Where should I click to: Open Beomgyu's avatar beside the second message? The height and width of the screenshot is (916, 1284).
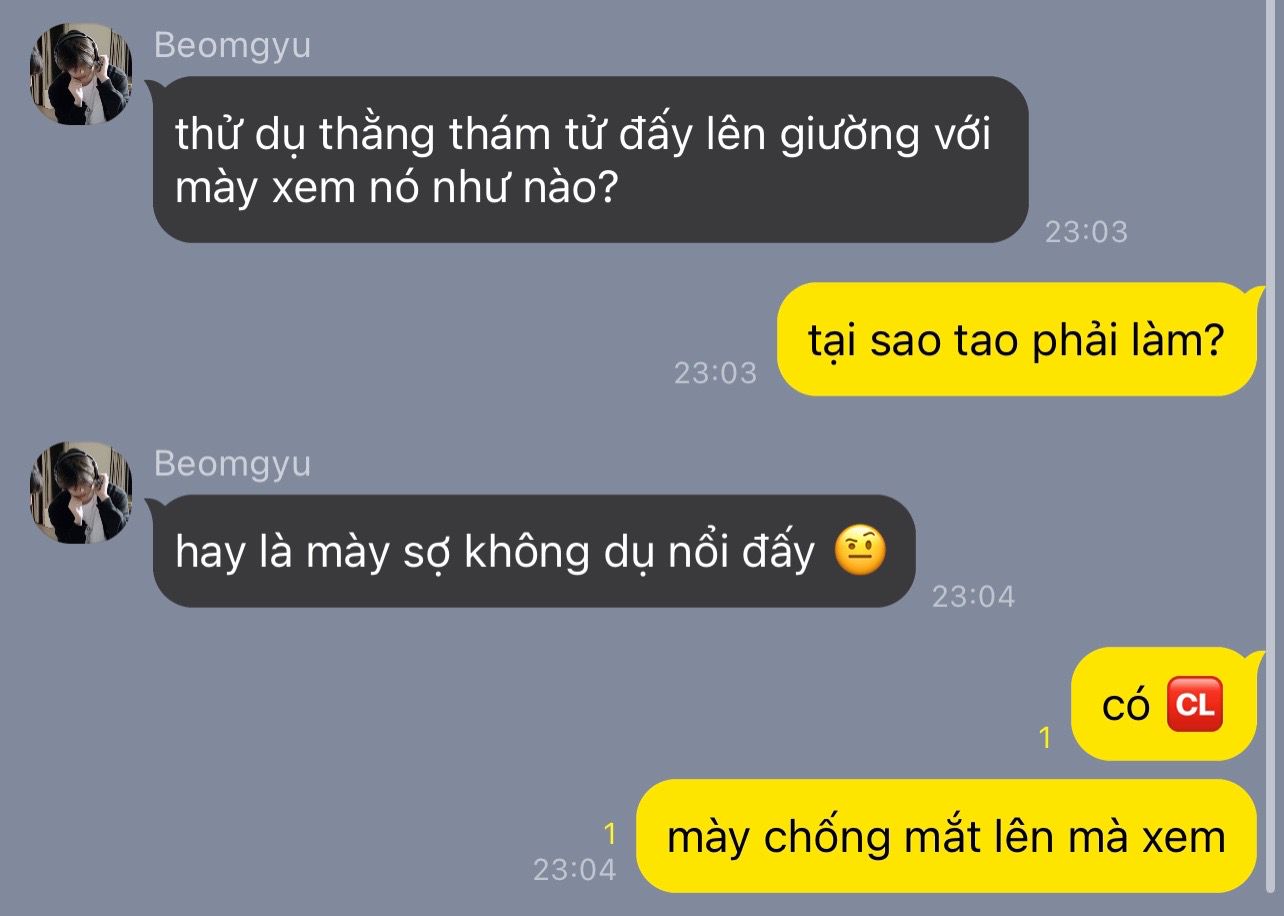pyautogui.click(x=81, y=493)
